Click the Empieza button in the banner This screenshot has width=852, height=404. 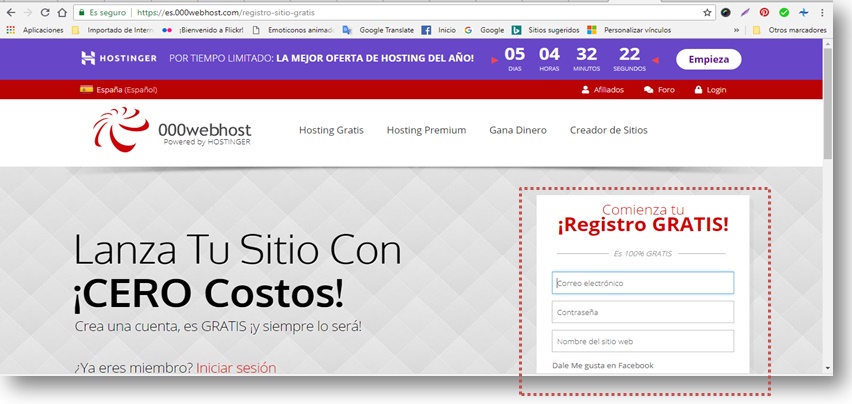coord(709,59)
